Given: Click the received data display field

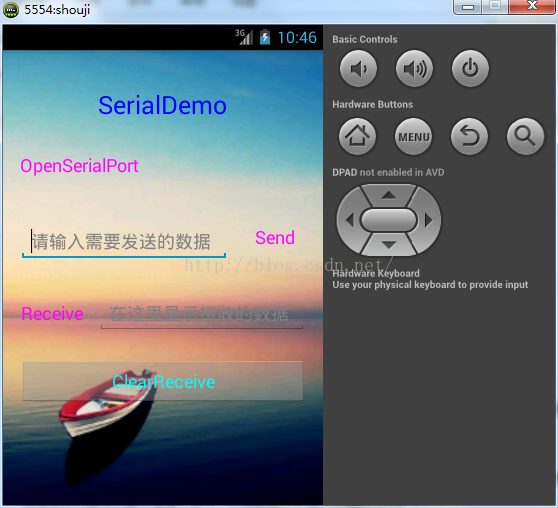Looking at the screenshot, I should pos(202,315).
